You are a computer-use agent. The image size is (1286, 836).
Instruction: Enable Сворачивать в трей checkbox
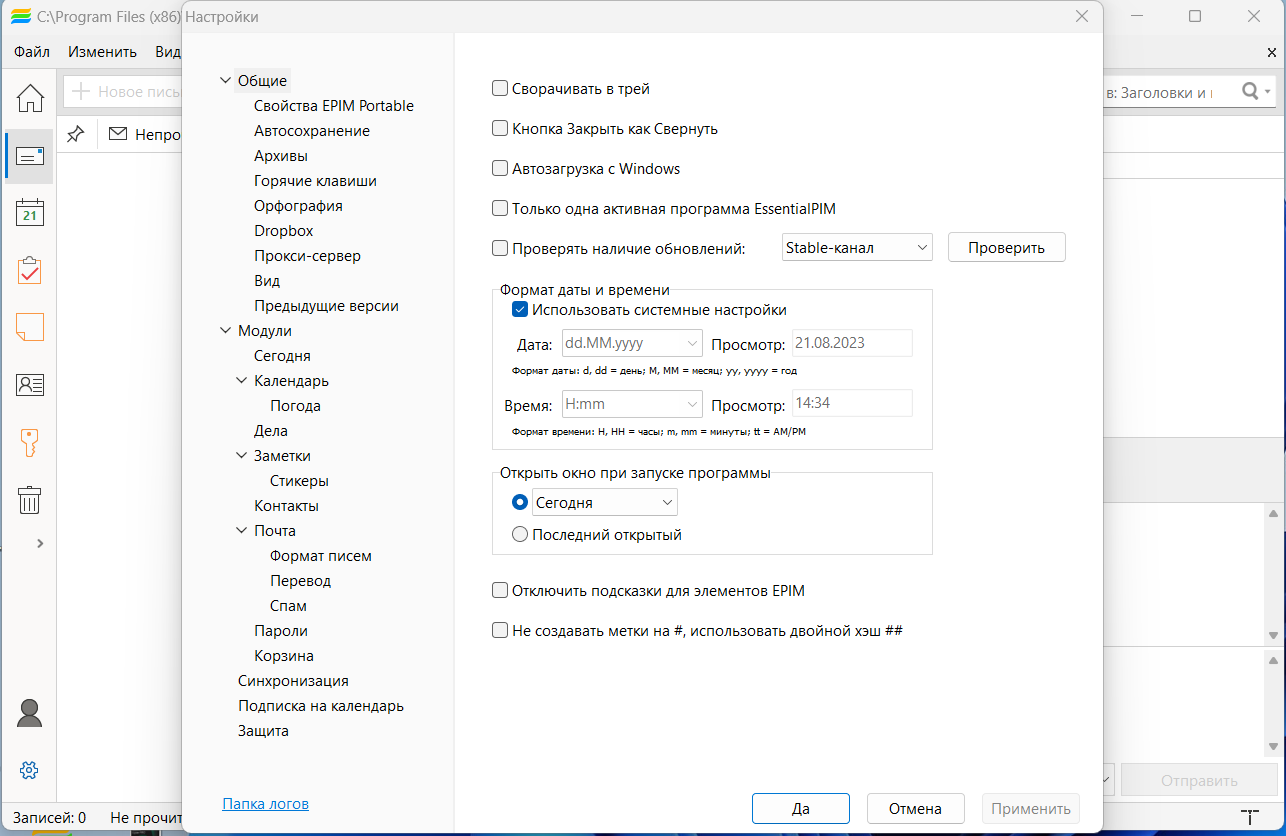[x=500, y=89]
